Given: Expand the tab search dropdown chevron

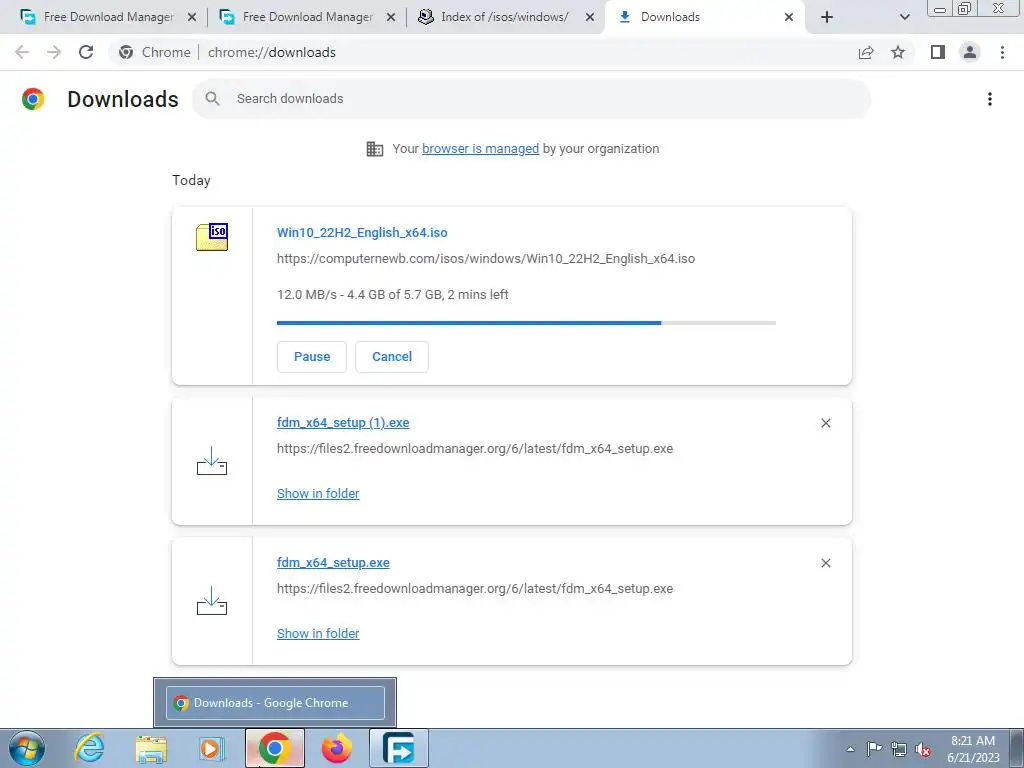Looking at the screenshot, I should click(x=904, y=17).
